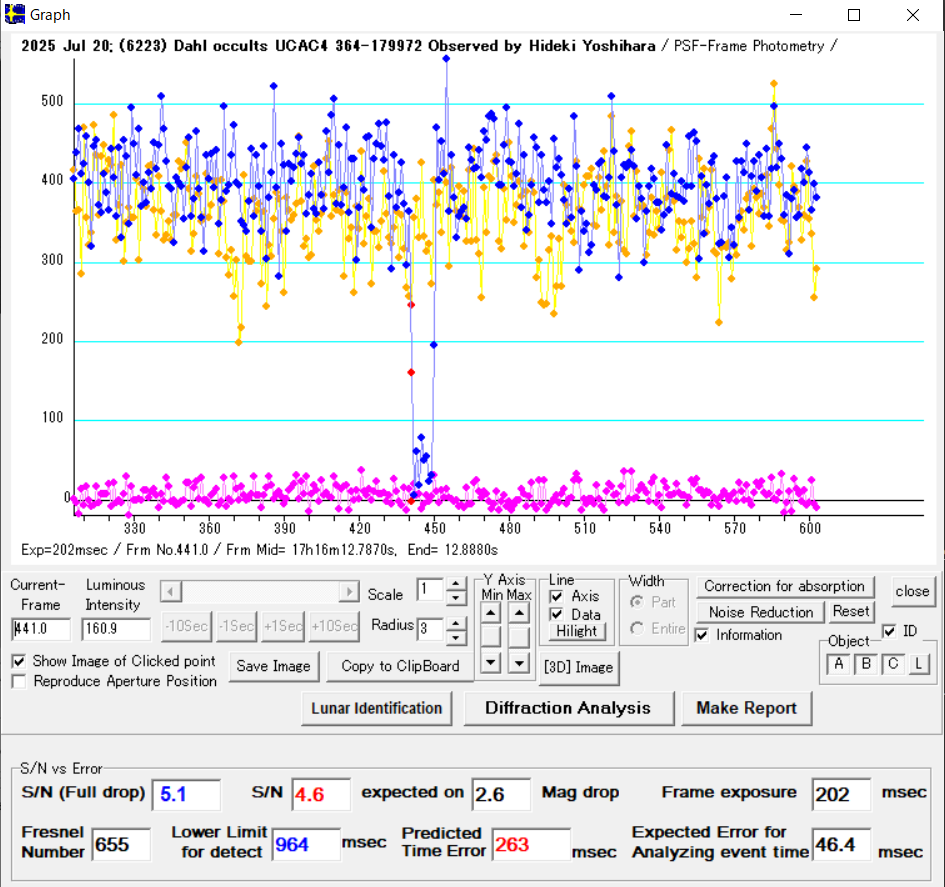Image resolution: width=945 pixels, height=887 pixels.
Task: Enable Reproduce Aperture Position checkbox
Action: (x=19, y=682)
